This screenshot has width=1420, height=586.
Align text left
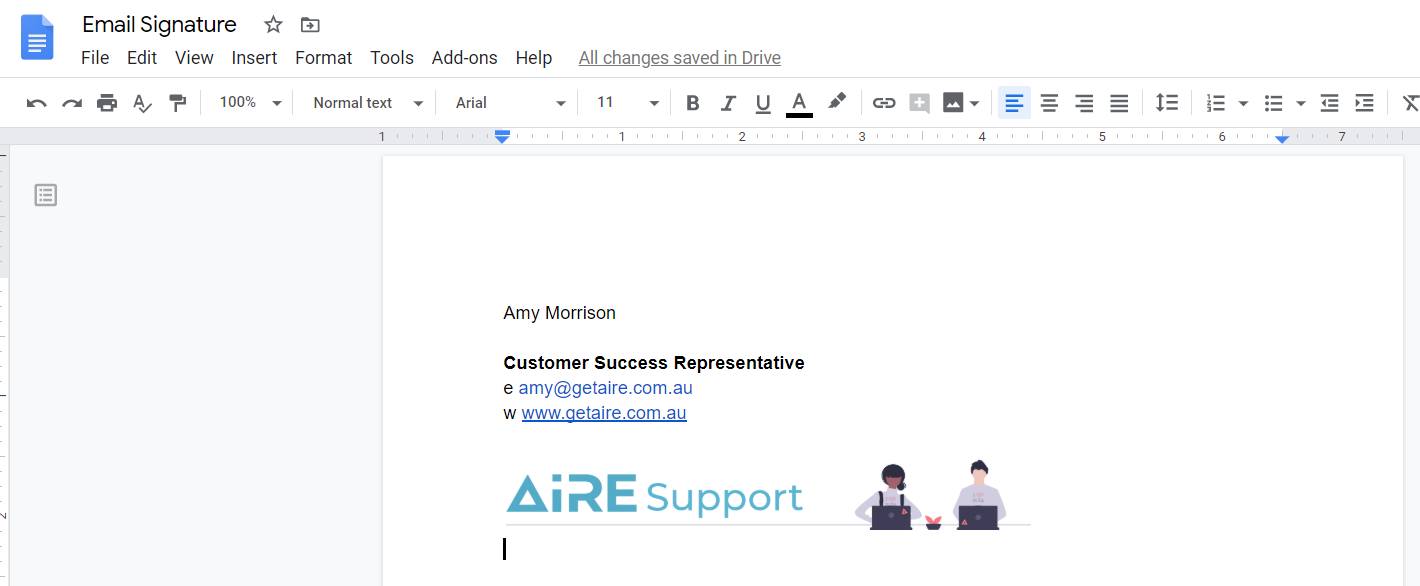click(x=1014, y=102)
